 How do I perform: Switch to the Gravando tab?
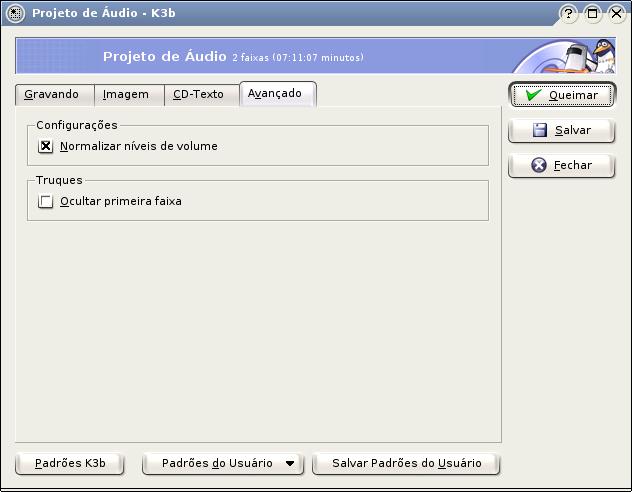pos(55,95)
